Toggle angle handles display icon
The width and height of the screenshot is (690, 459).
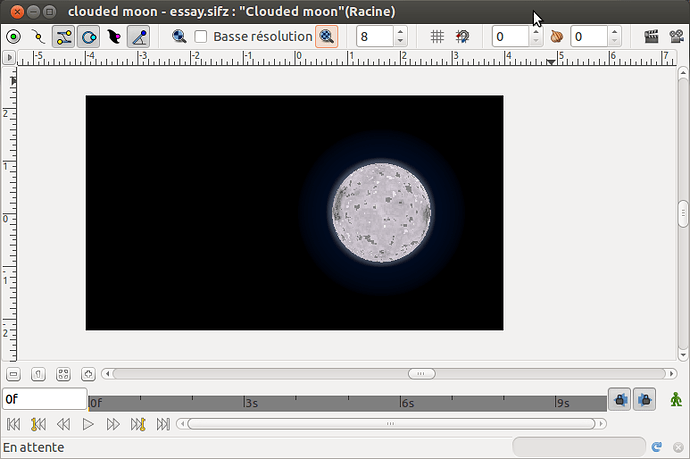(x=139, y=37)
